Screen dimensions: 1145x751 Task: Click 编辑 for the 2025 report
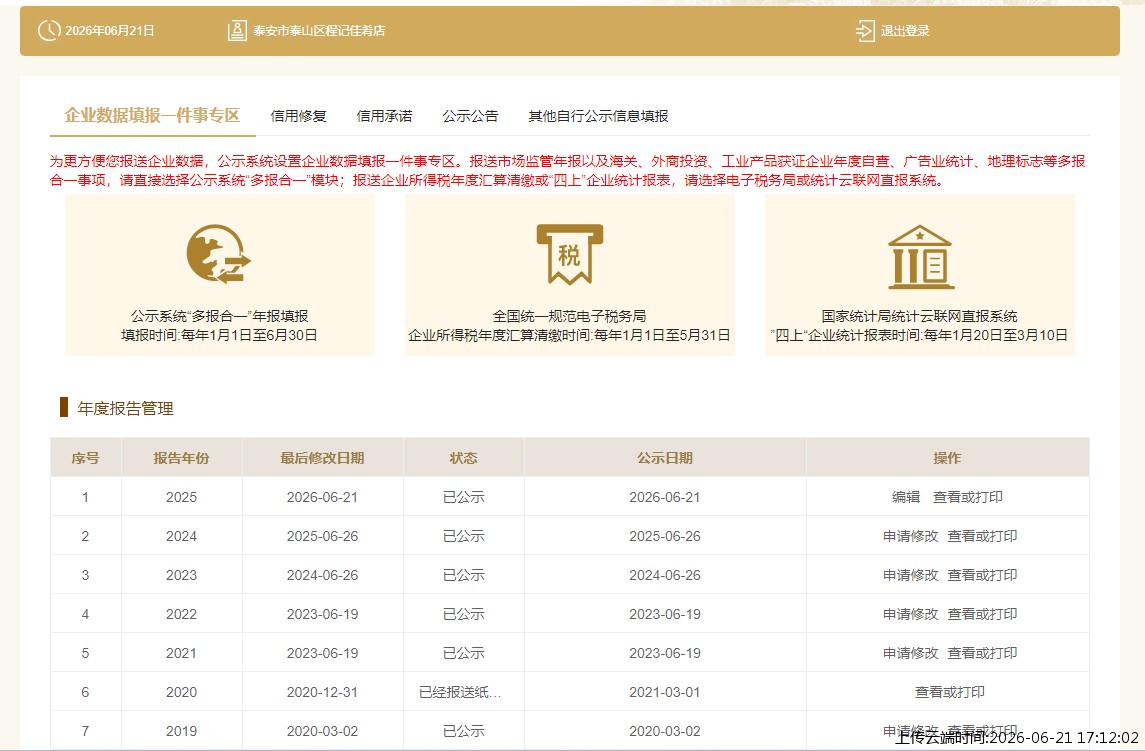point(905,497)
